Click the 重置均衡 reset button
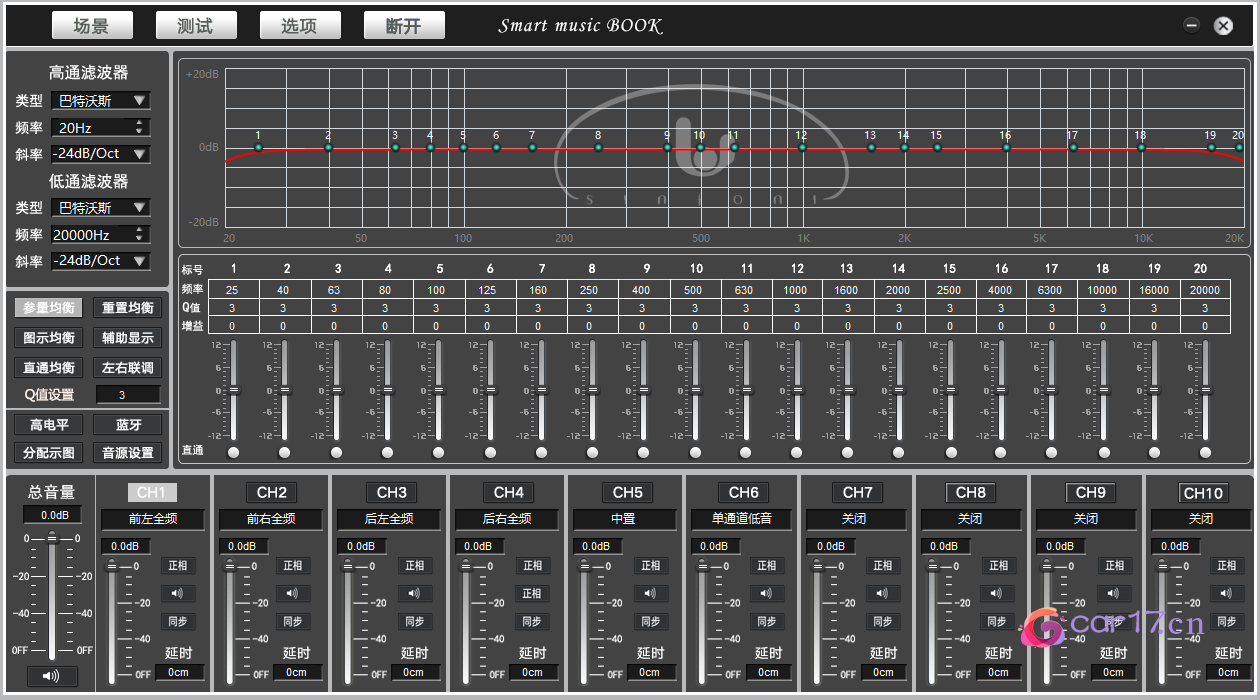The height and width of the screenshot is (700, 1260). coord(128,308)
